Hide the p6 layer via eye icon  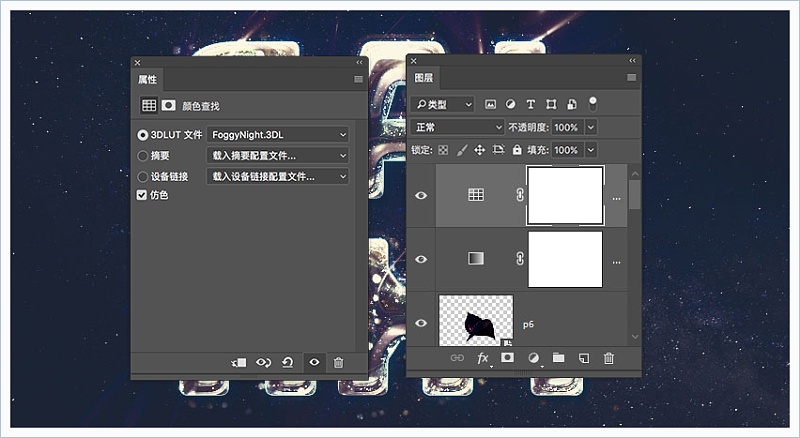click(x=421, y=323)
